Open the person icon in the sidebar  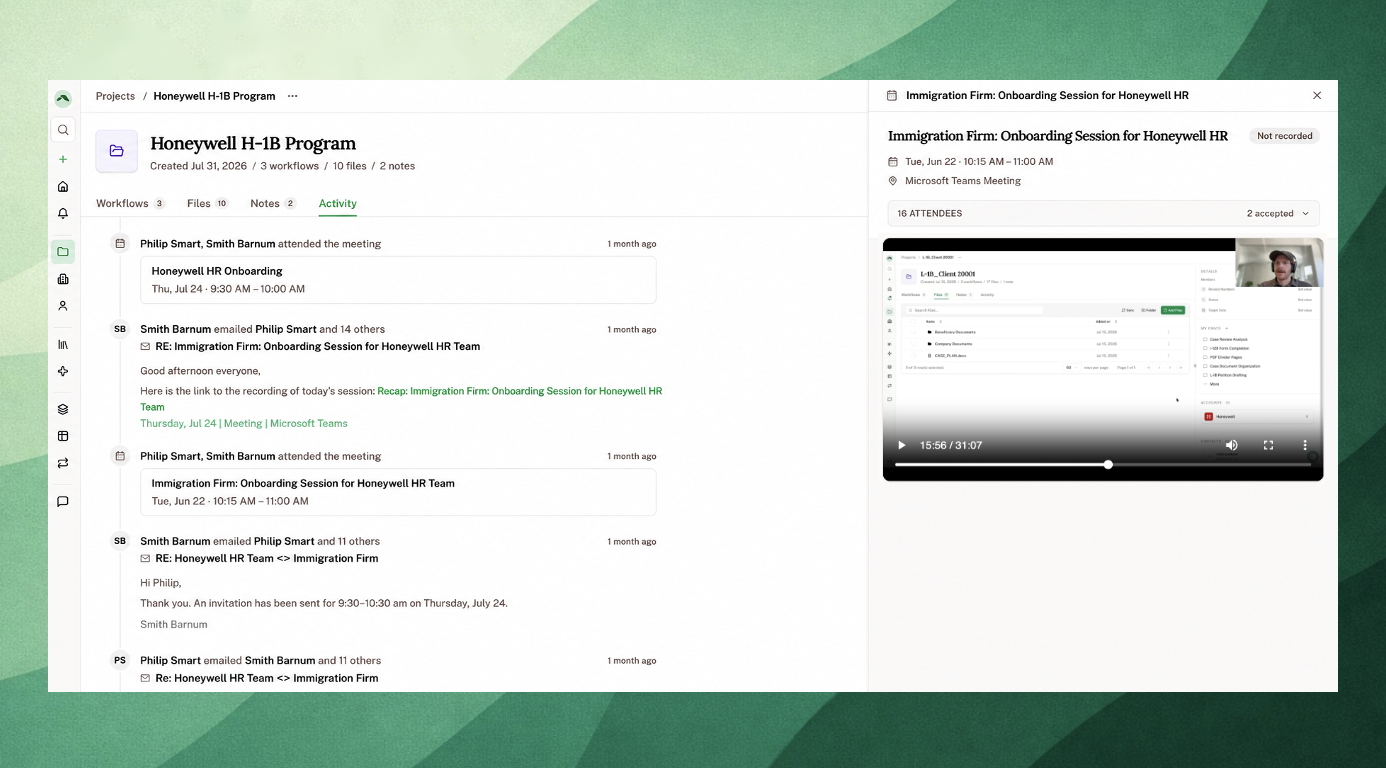(63, 306)
